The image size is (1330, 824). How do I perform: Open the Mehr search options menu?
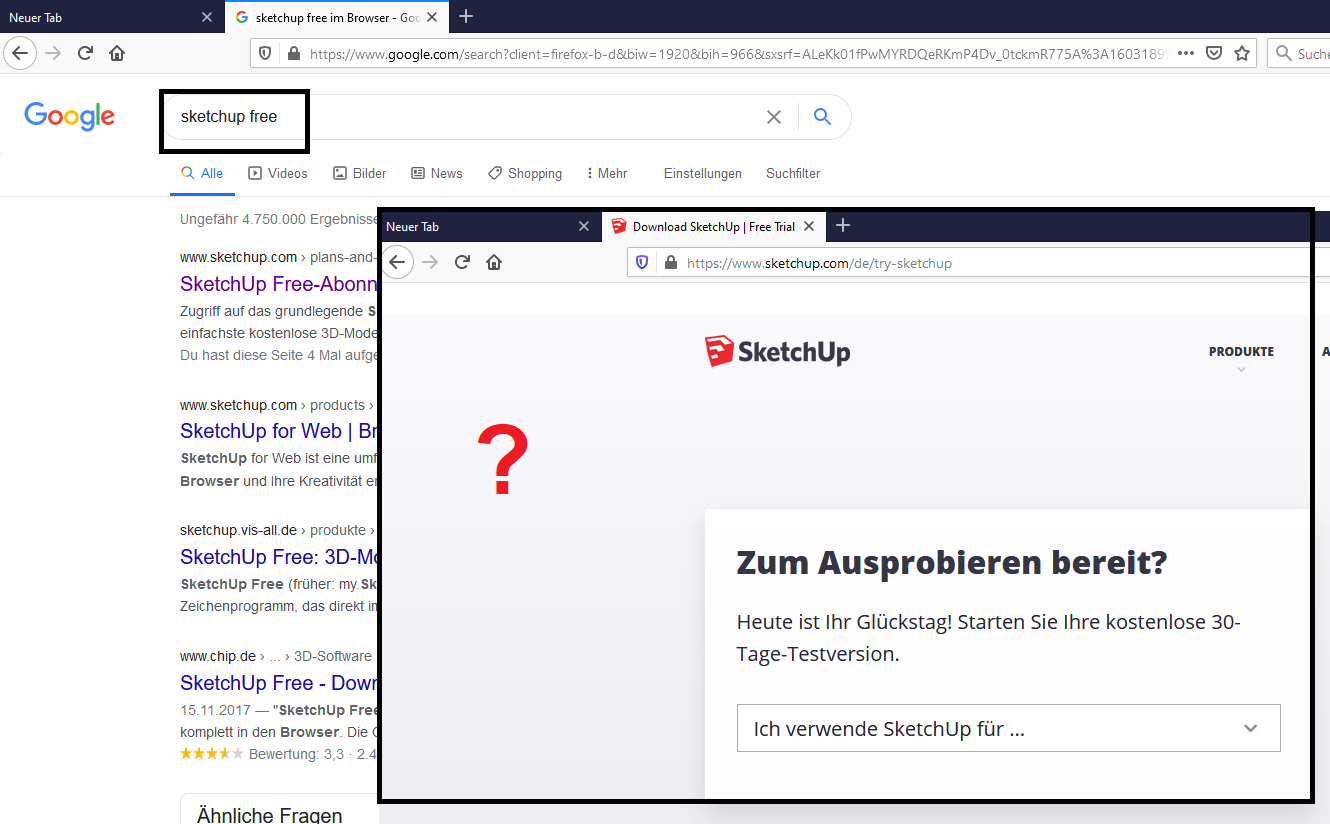pyautogui.click(x=607, y=173)
